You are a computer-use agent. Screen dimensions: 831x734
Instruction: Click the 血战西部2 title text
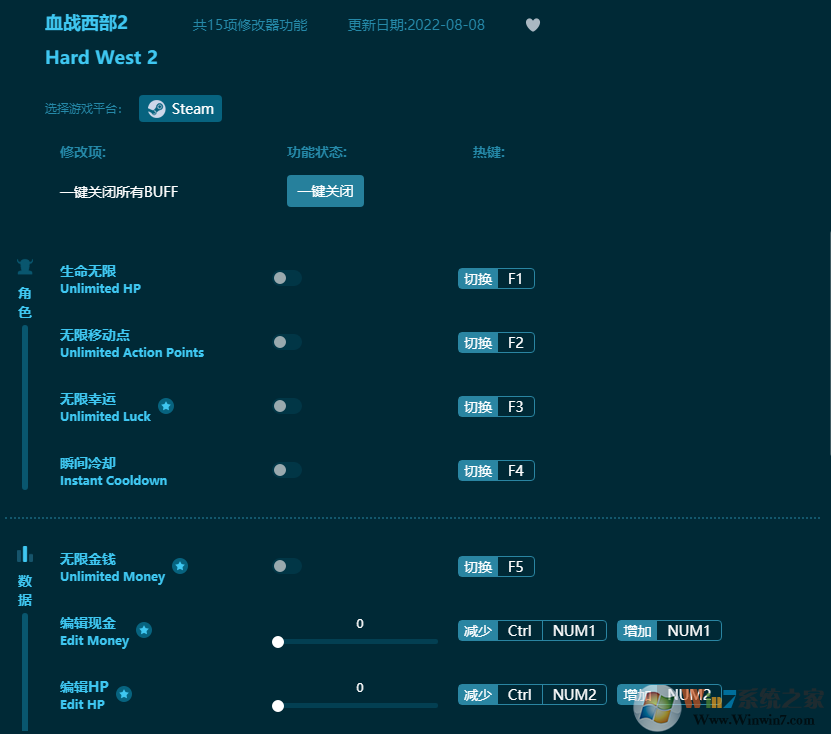(86, 23)
